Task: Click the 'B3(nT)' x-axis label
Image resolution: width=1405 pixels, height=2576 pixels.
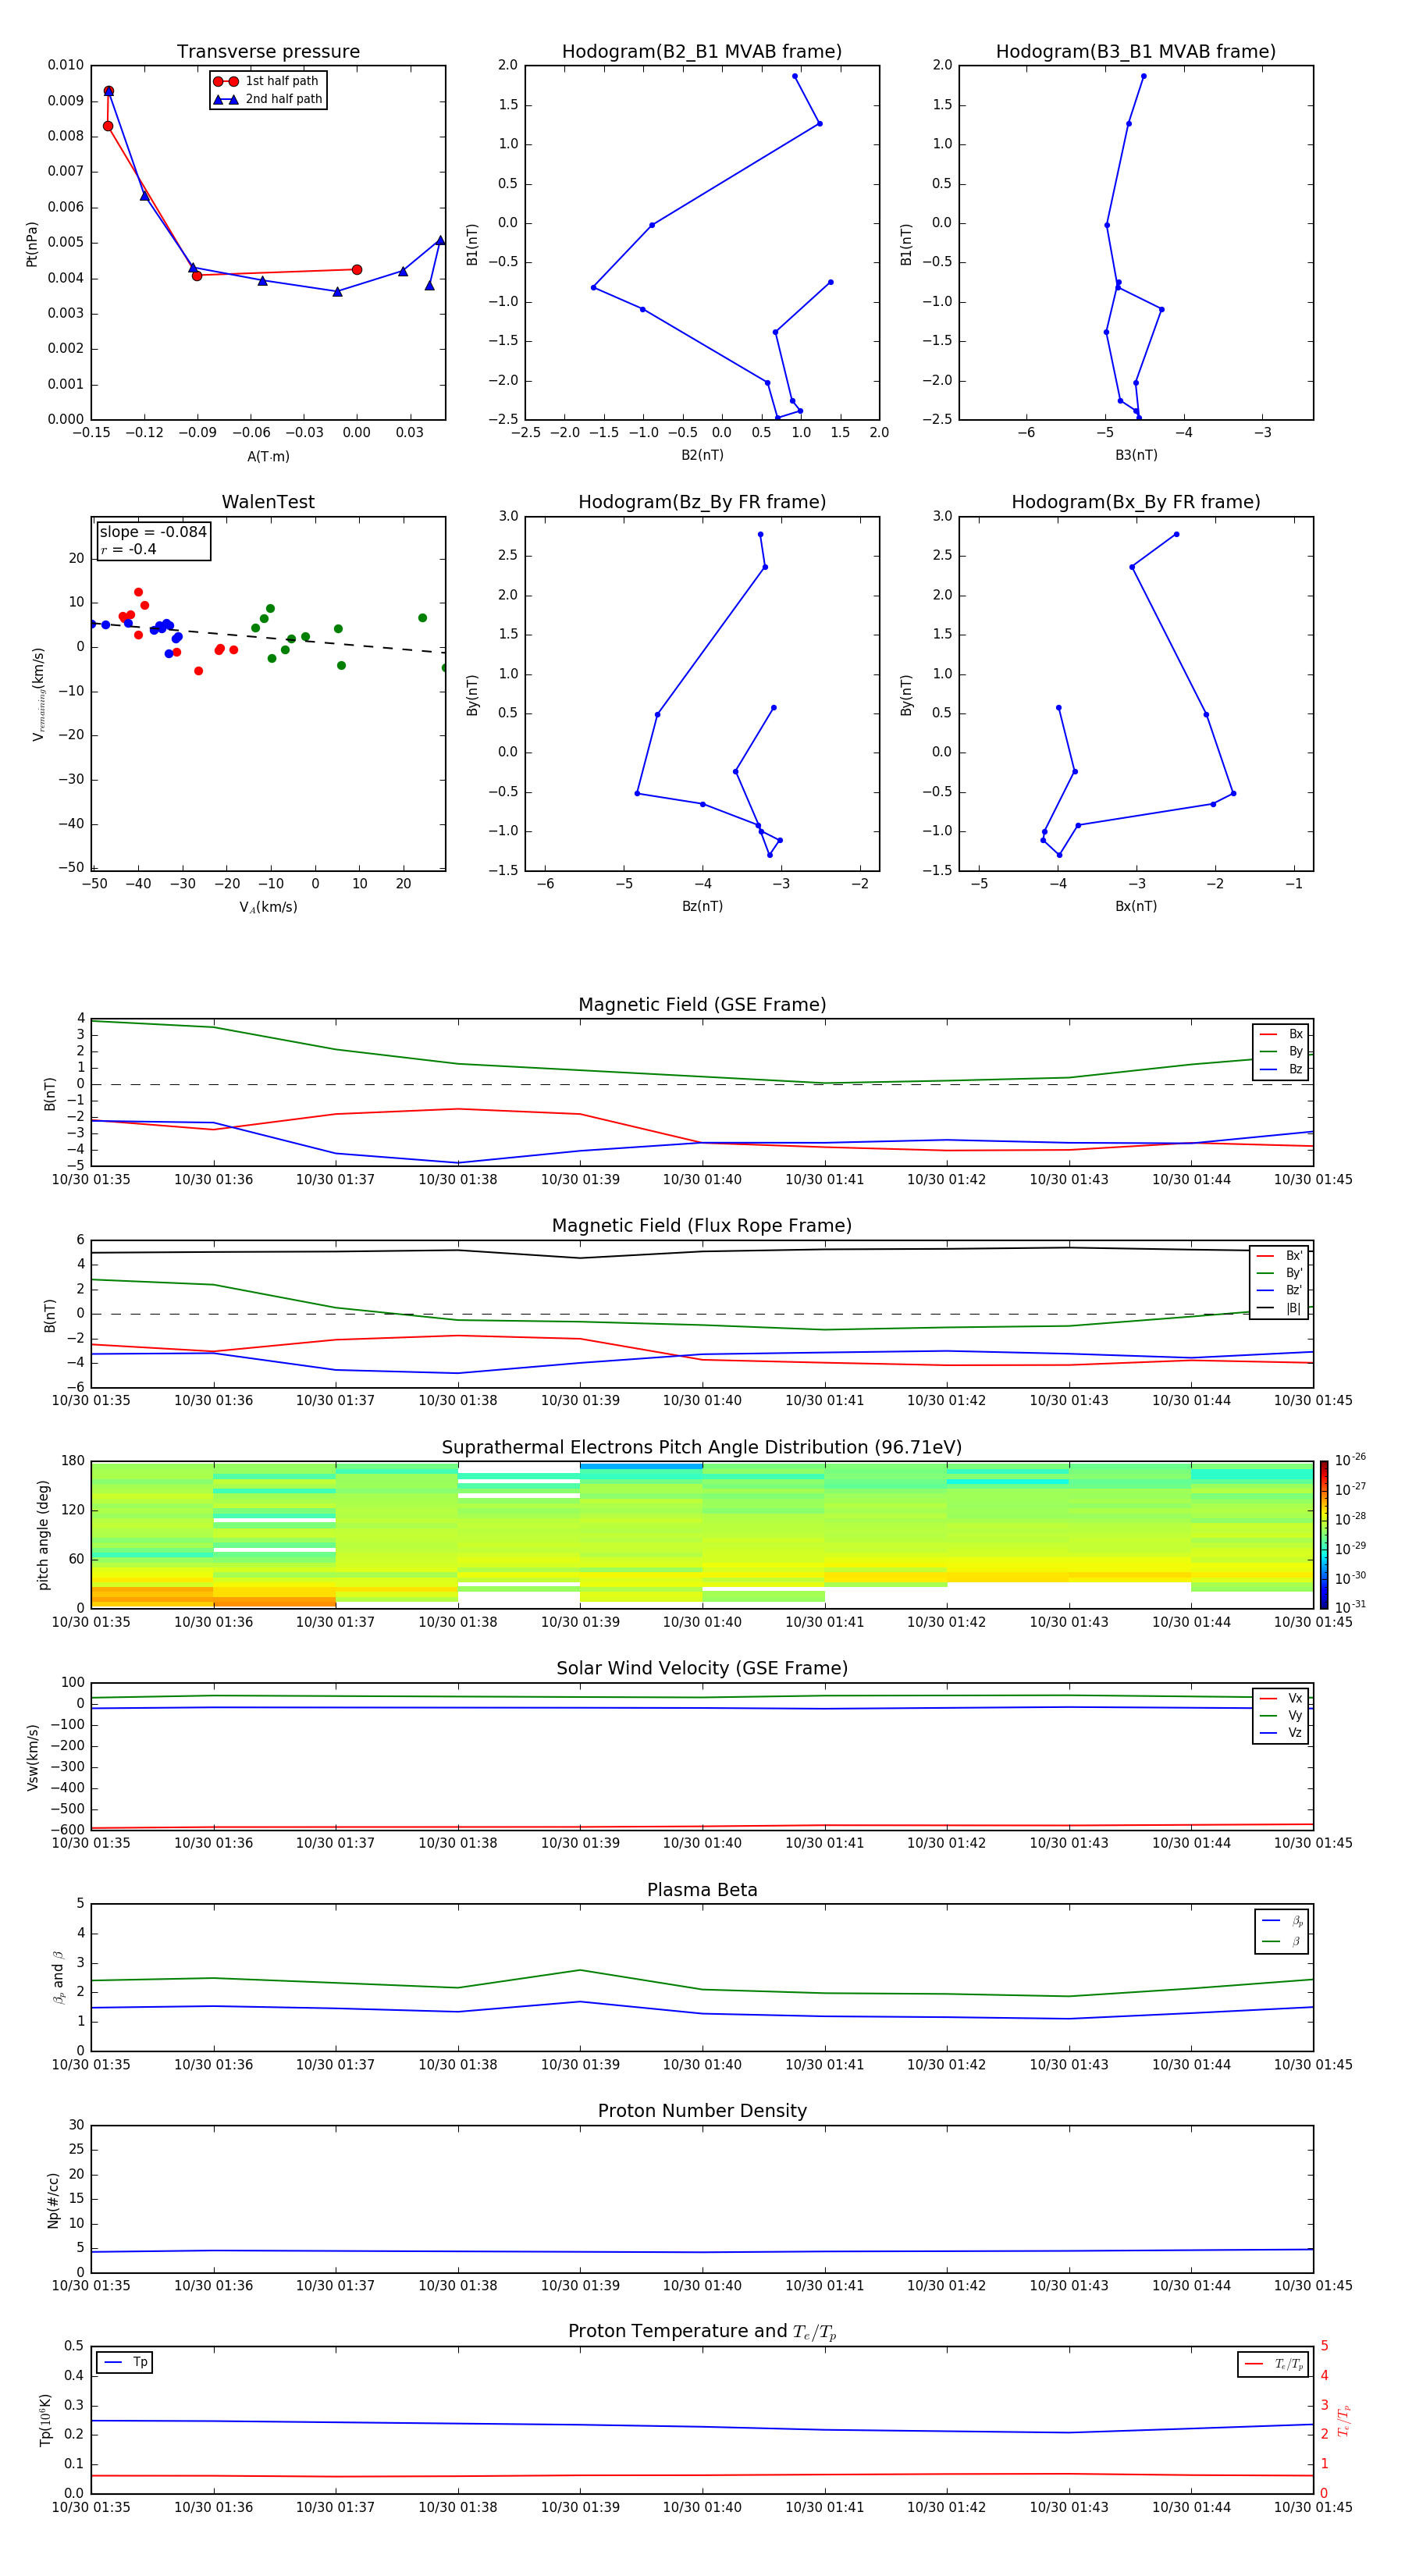Action: (x=1136, y=455)
